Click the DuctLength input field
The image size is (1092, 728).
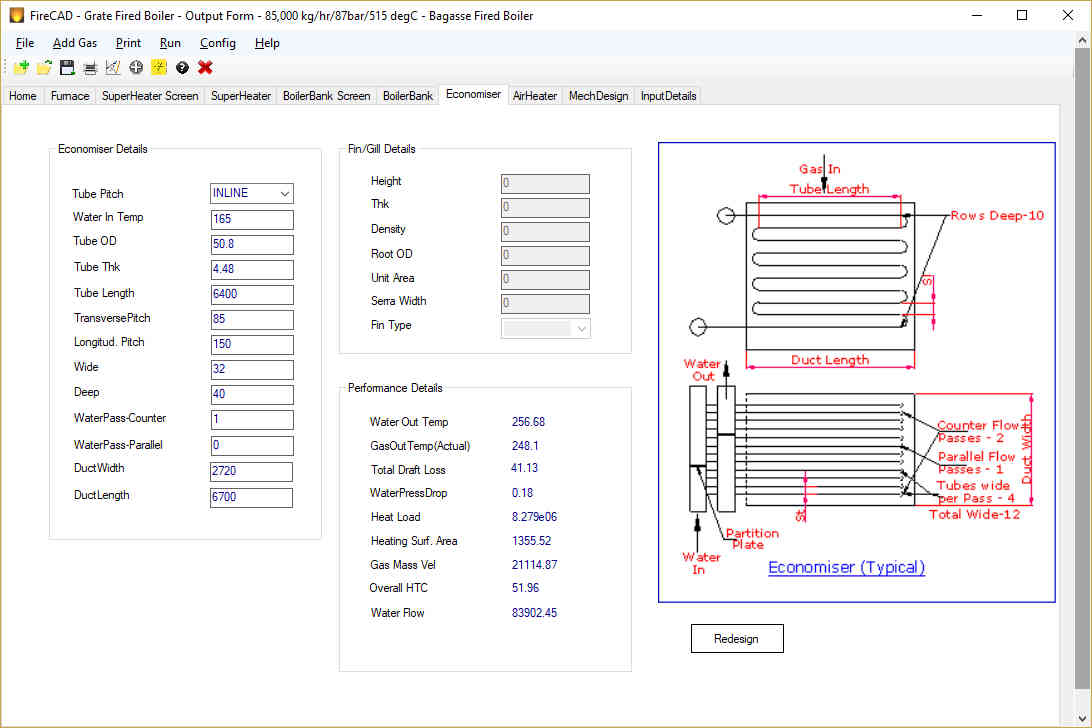point(251,497)
